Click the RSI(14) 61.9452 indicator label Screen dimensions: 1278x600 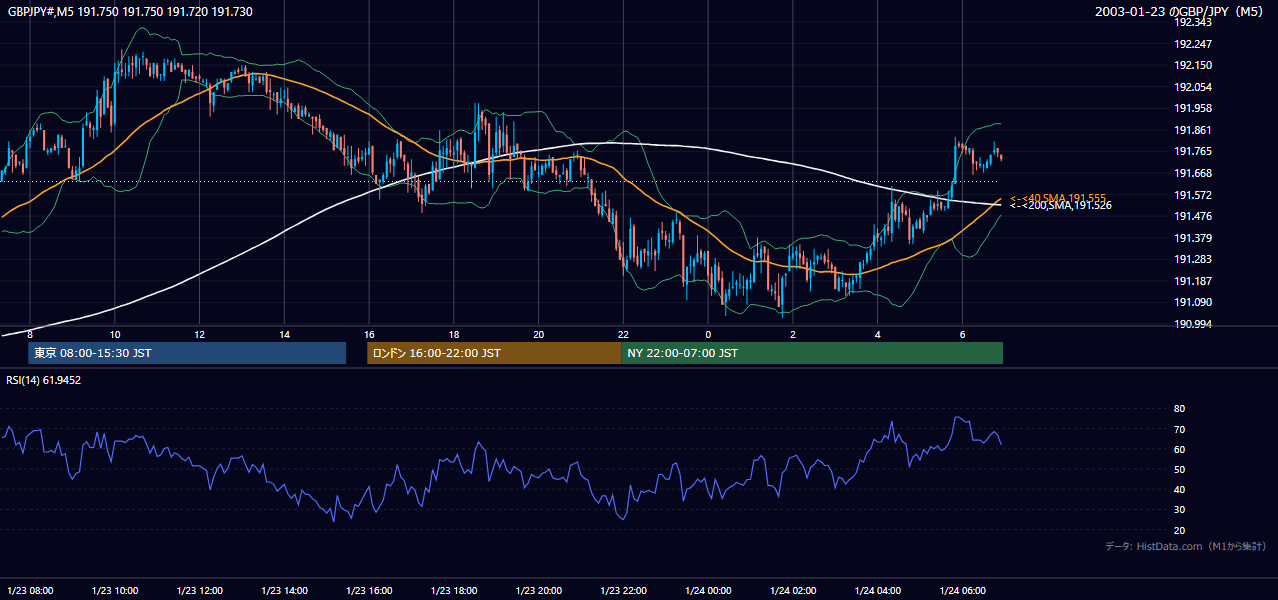[44, 380]
